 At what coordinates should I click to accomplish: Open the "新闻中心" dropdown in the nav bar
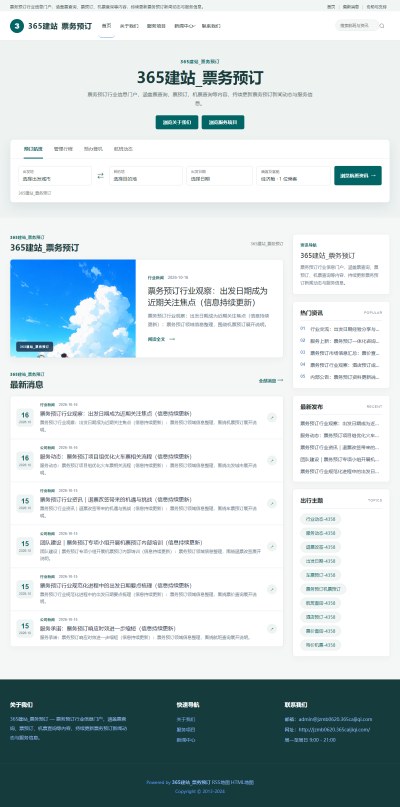pyautogui.click(x=184, y=26)
